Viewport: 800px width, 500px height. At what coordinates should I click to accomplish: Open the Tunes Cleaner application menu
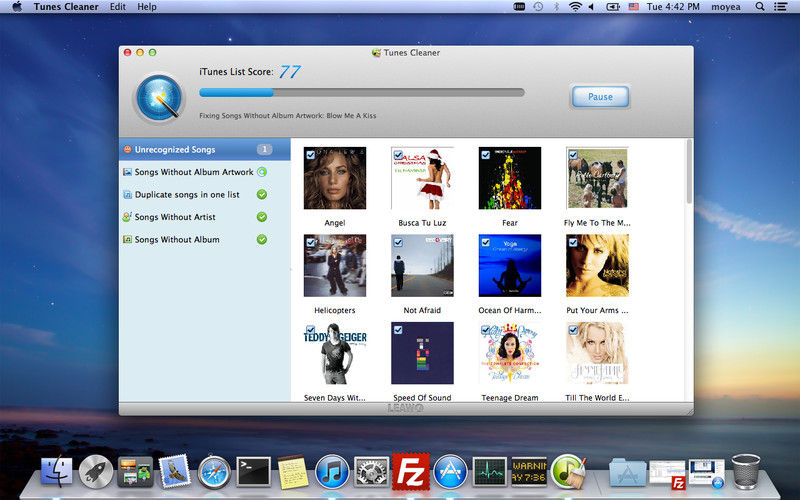coord(66,7)
